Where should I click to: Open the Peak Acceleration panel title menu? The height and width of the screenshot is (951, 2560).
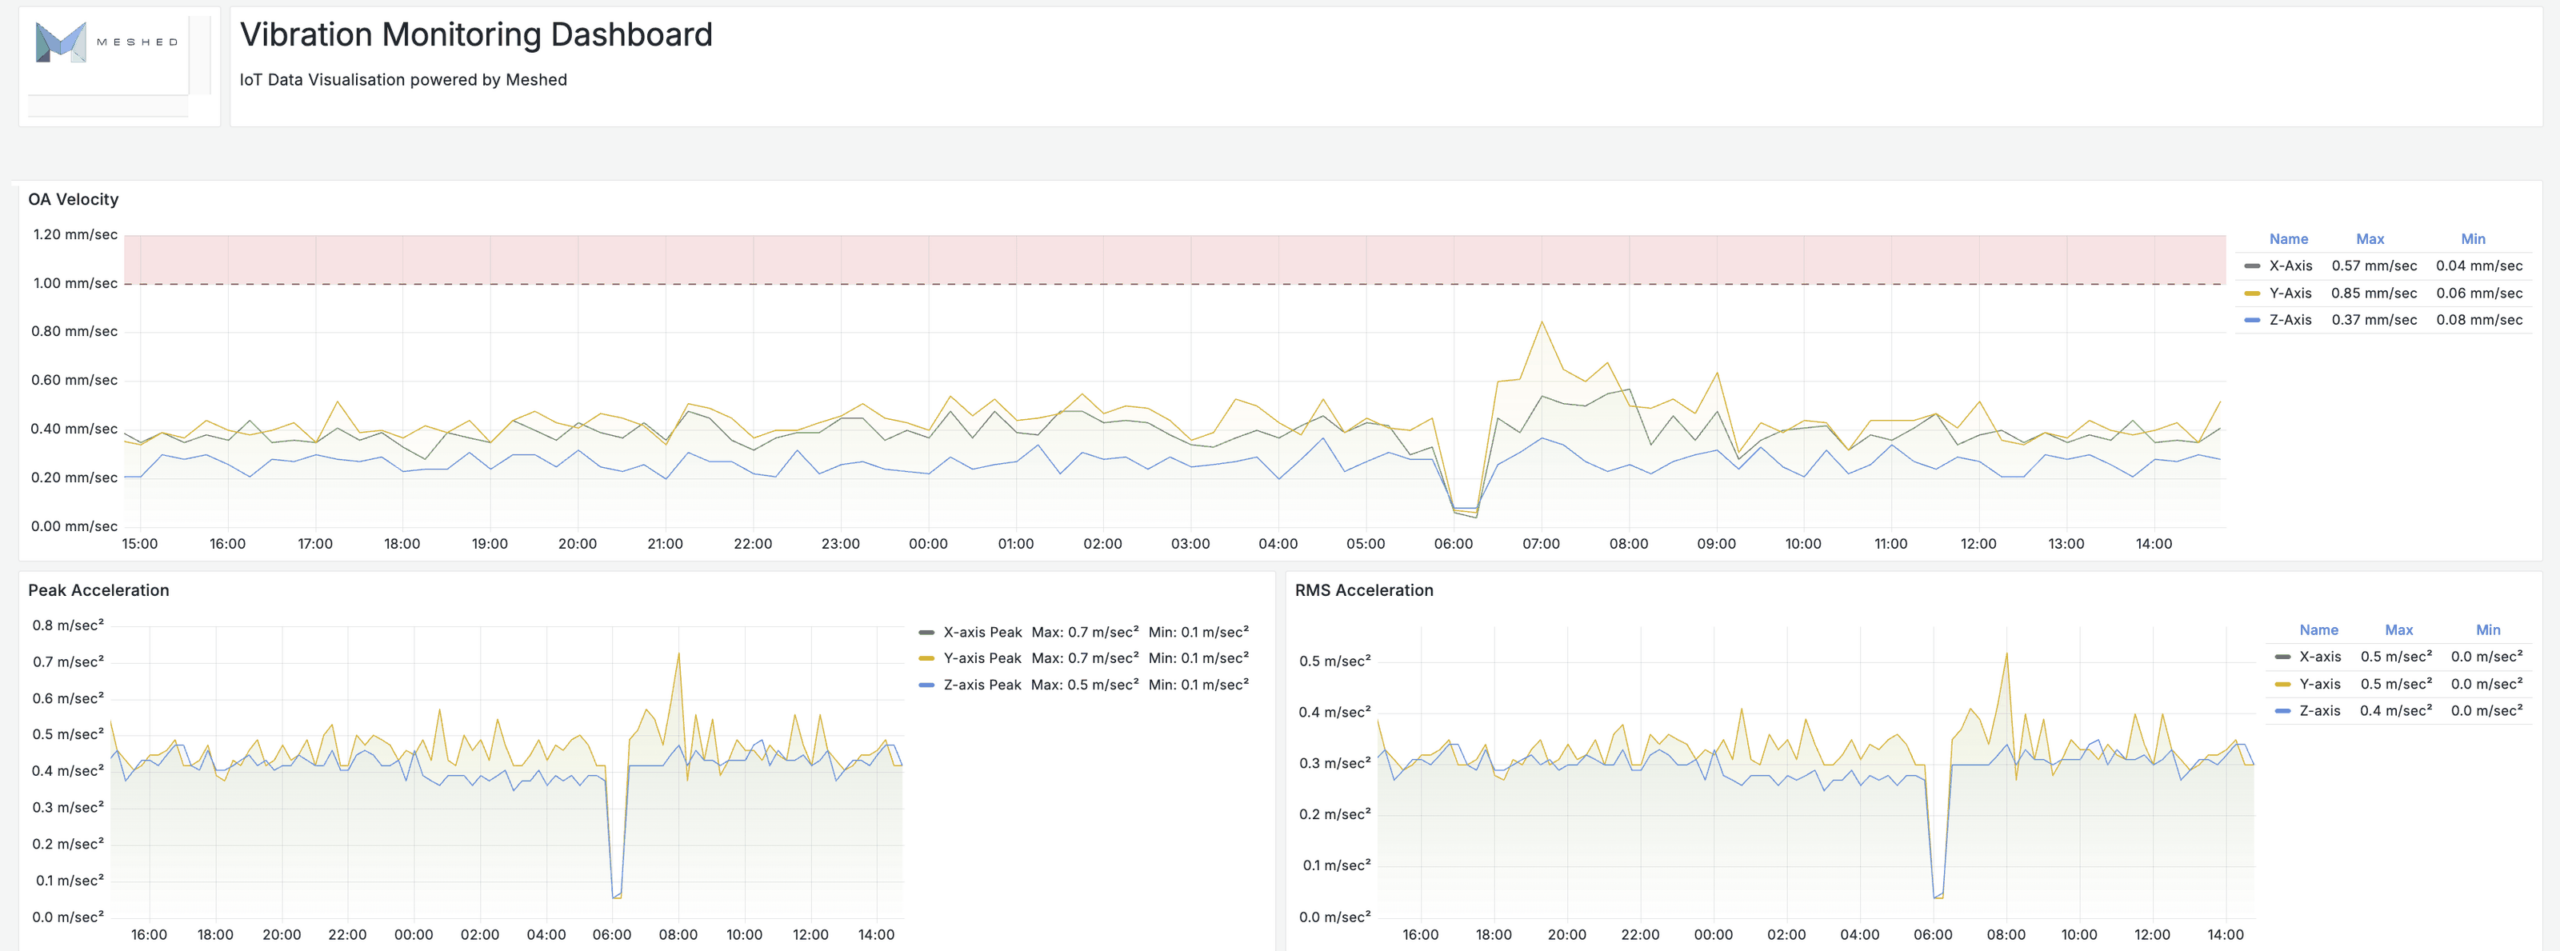[x=98, y=590]
